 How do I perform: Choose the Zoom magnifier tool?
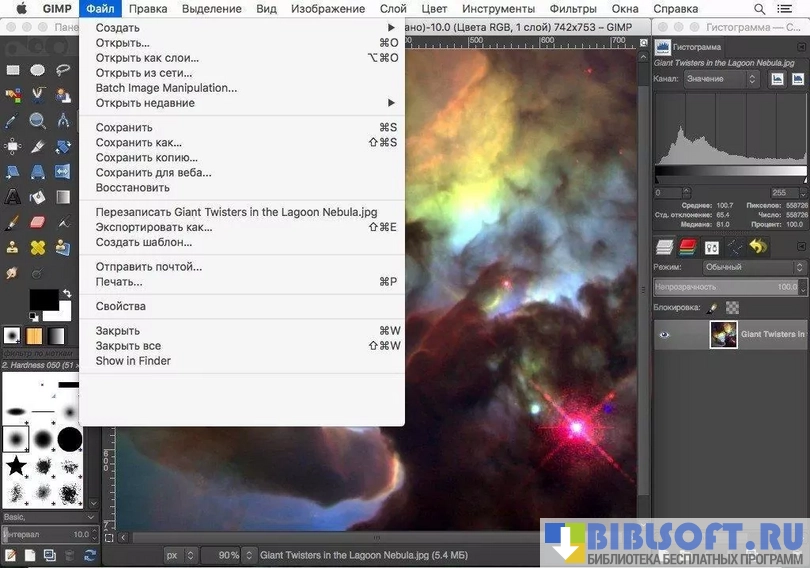(x=38, y=121)
